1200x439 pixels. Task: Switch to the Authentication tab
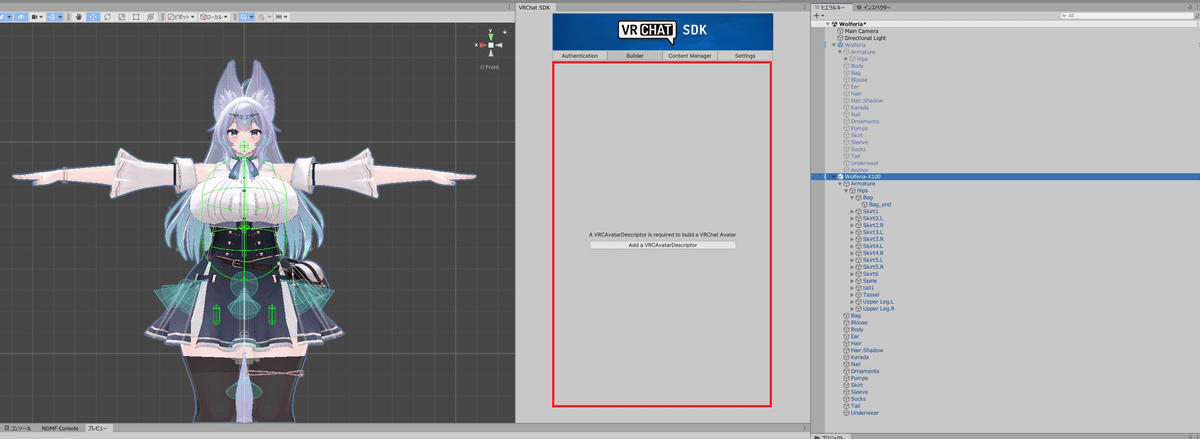pyautogui.click(x=580, y=56)
